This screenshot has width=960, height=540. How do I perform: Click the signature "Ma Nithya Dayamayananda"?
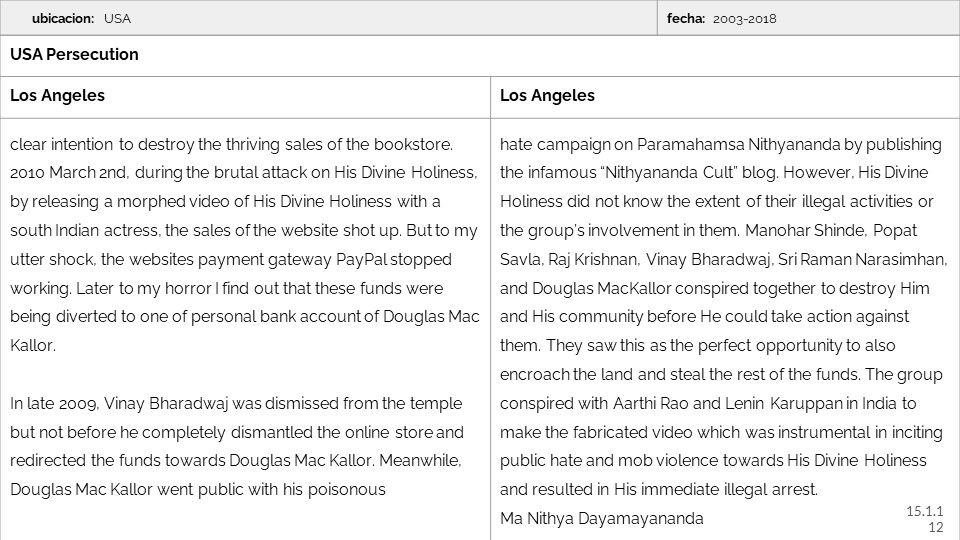click(x=601, y=519)
